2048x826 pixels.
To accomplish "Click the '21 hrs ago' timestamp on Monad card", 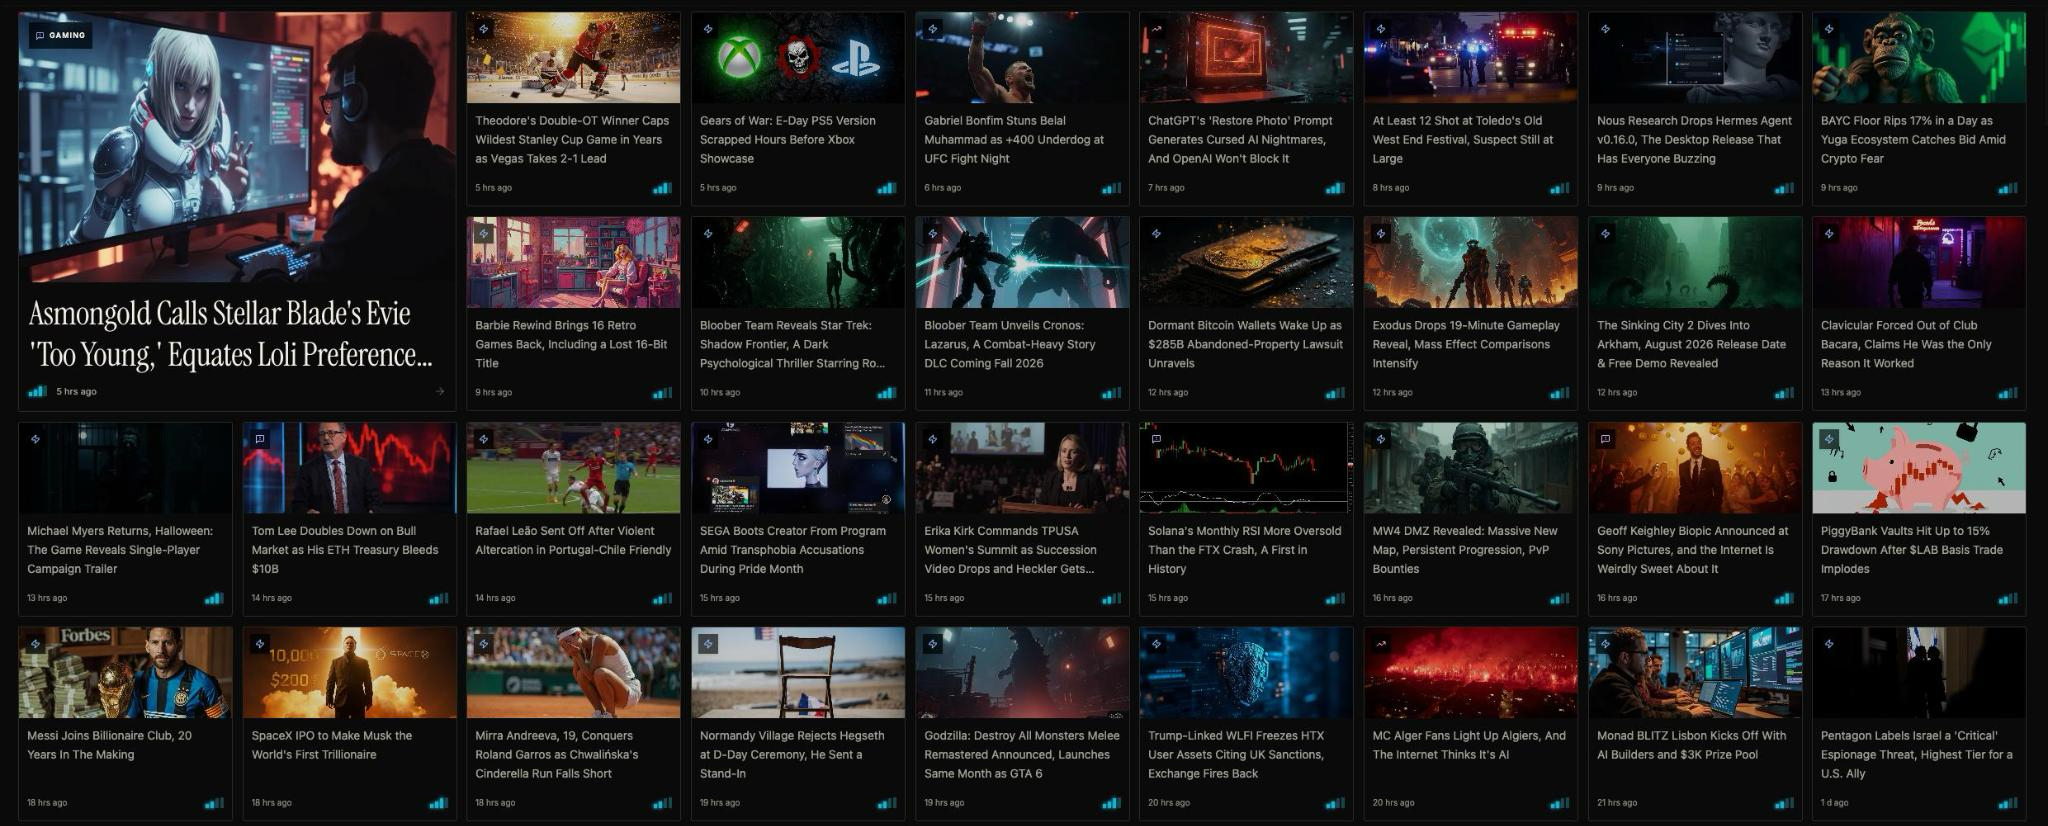I will [x=1616, y=803].
